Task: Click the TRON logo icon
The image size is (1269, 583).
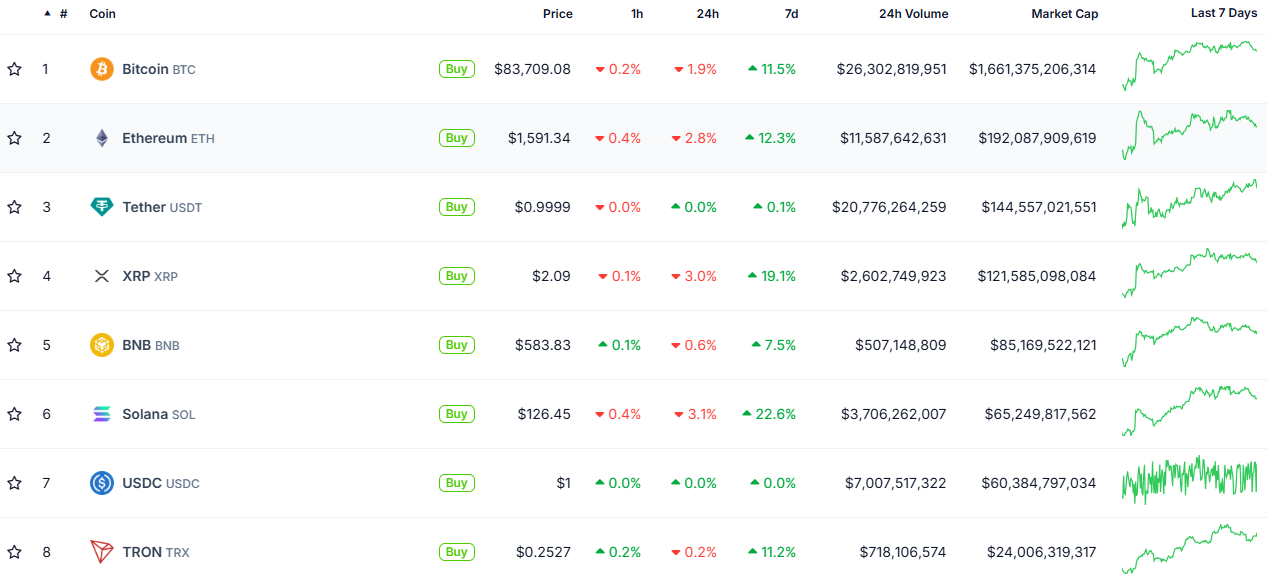Action: [100, 552]
